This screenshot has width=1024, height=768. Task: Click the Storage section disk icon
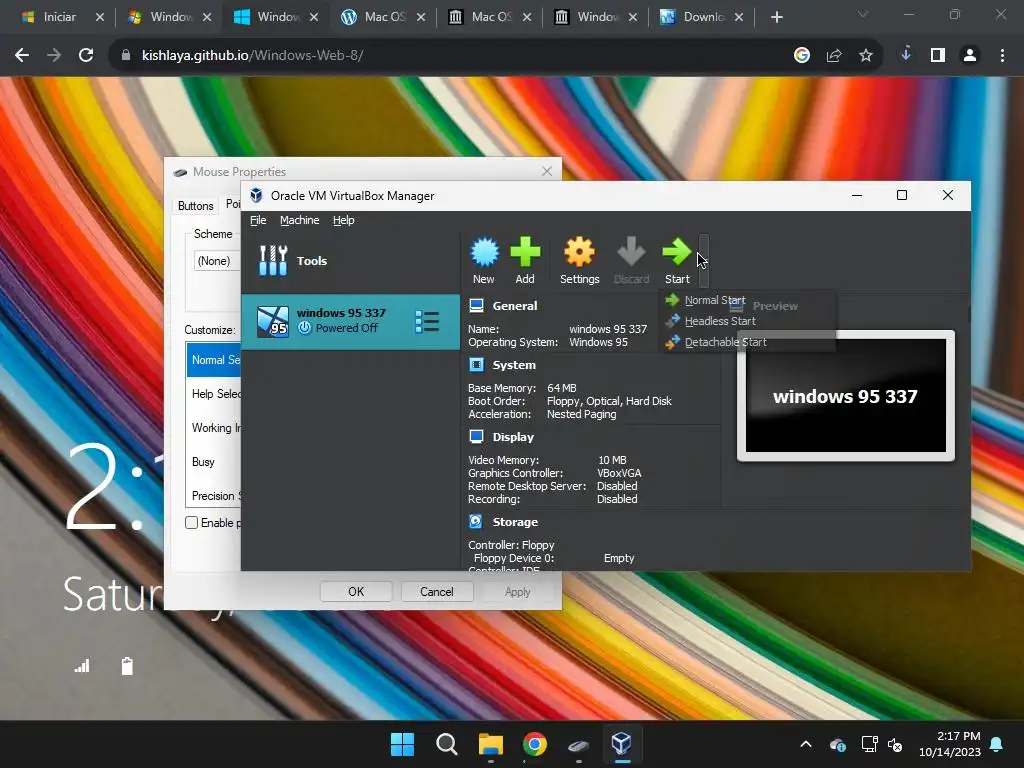476,522
